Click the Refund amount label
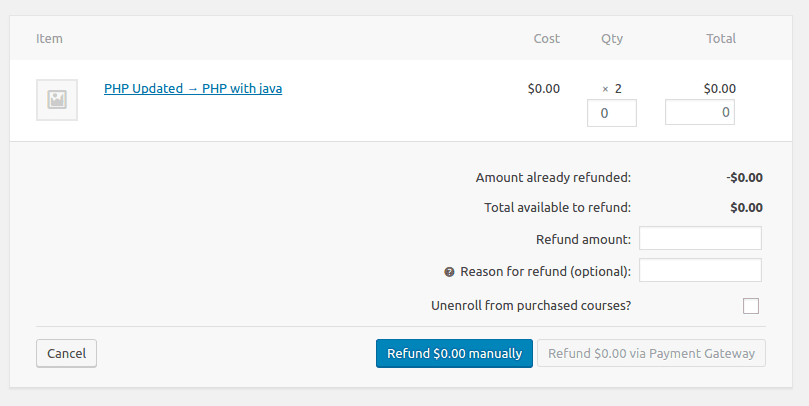The height and width of the screenshot is (406, 809). (584, 239)
